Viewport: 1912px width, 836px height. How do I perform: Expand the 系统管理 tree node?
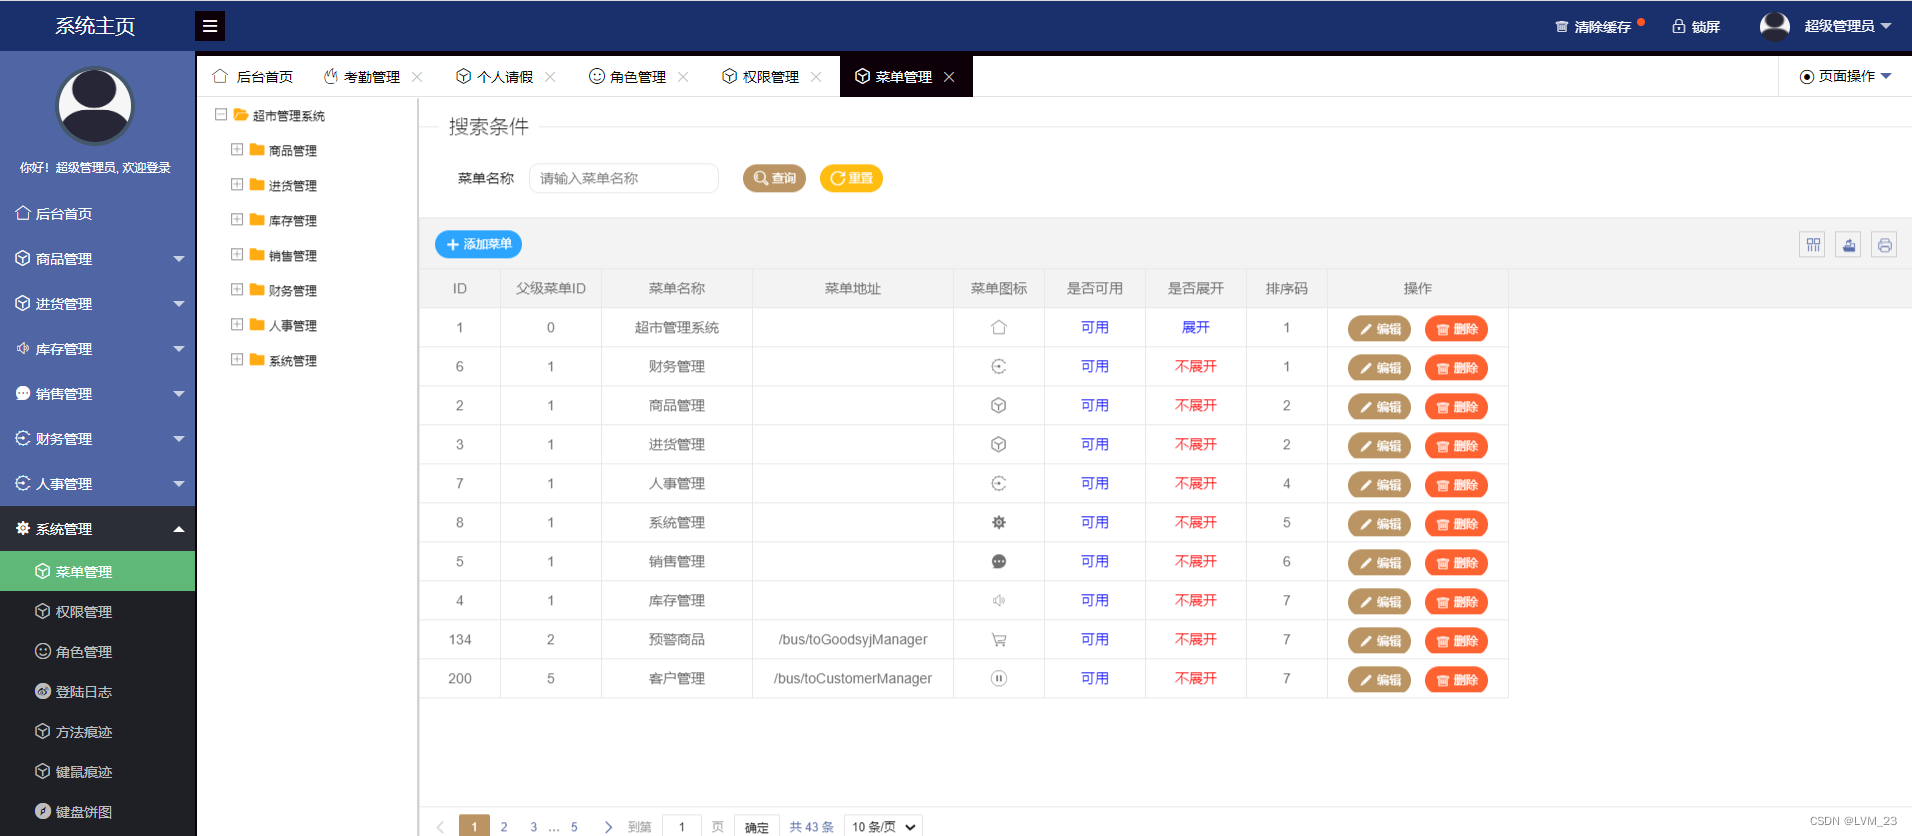237,360
